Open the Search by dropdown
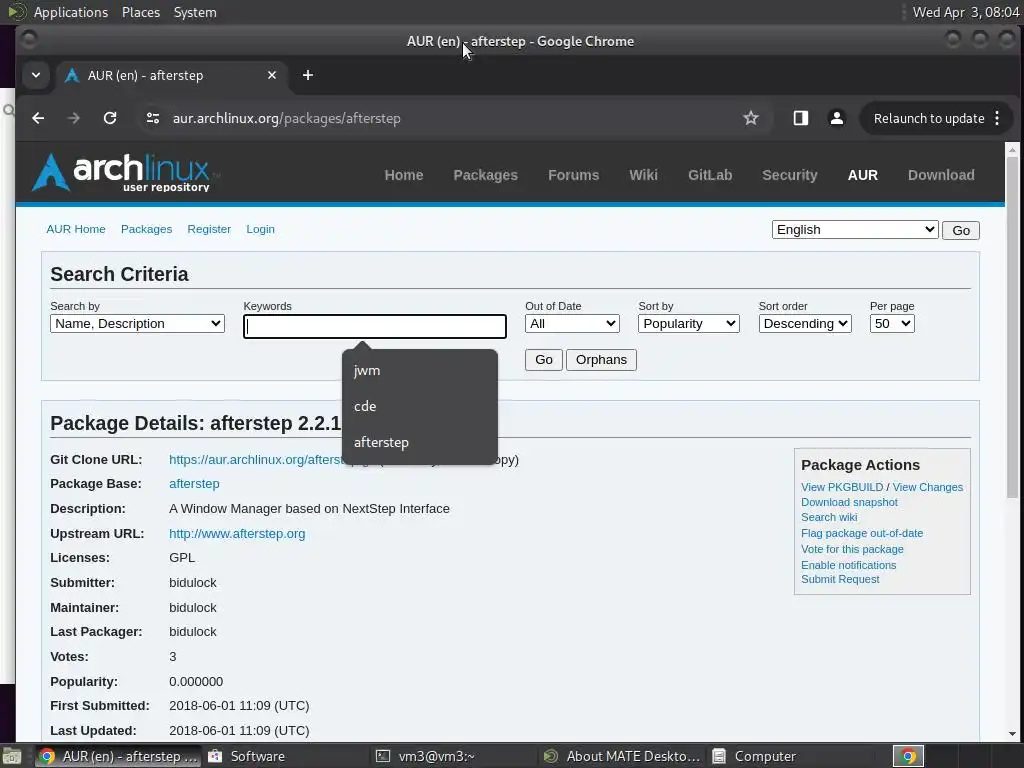Viewport: 1024px width, 768px height. 137,324
